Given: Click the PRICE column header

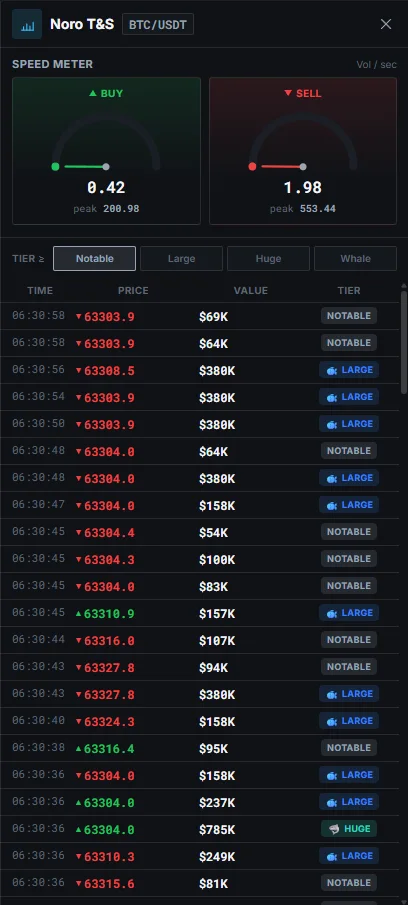Looking at the screenshot, I should pos(133,290).
